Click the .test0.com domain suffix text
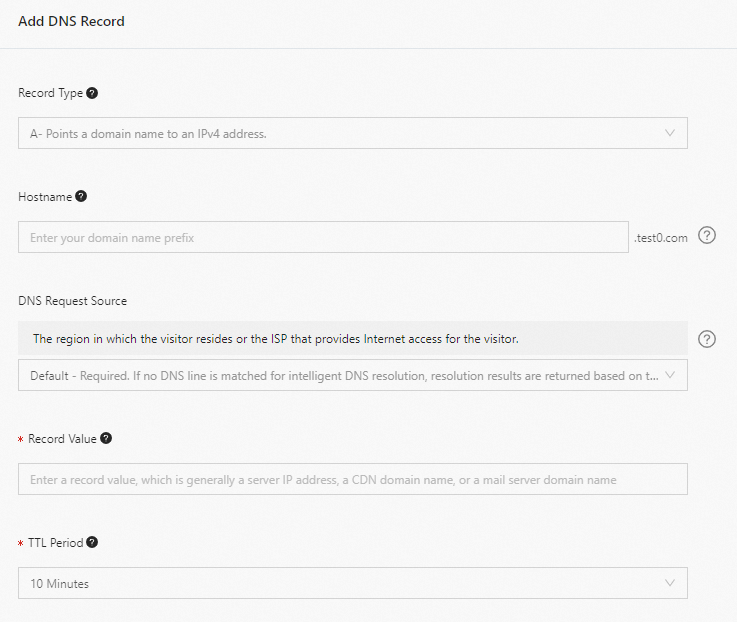The width and height of the screenshot is (737, 622). click(661, 238)
